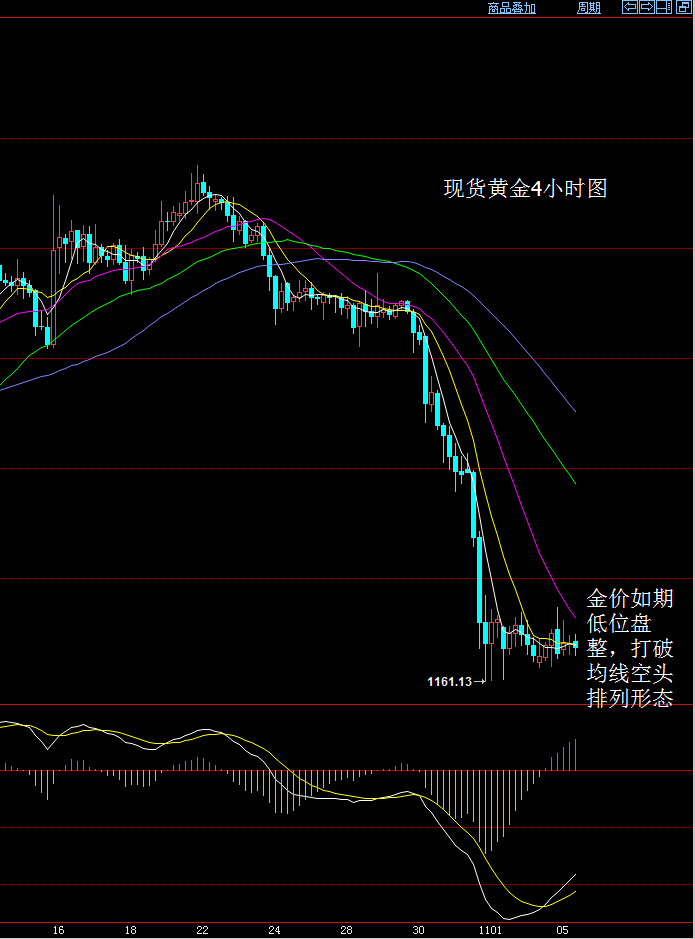The height and width of the screenshot is (939, 695).
Task: Select the 现货黄金4小时图 chart title text
Action: 525,189
